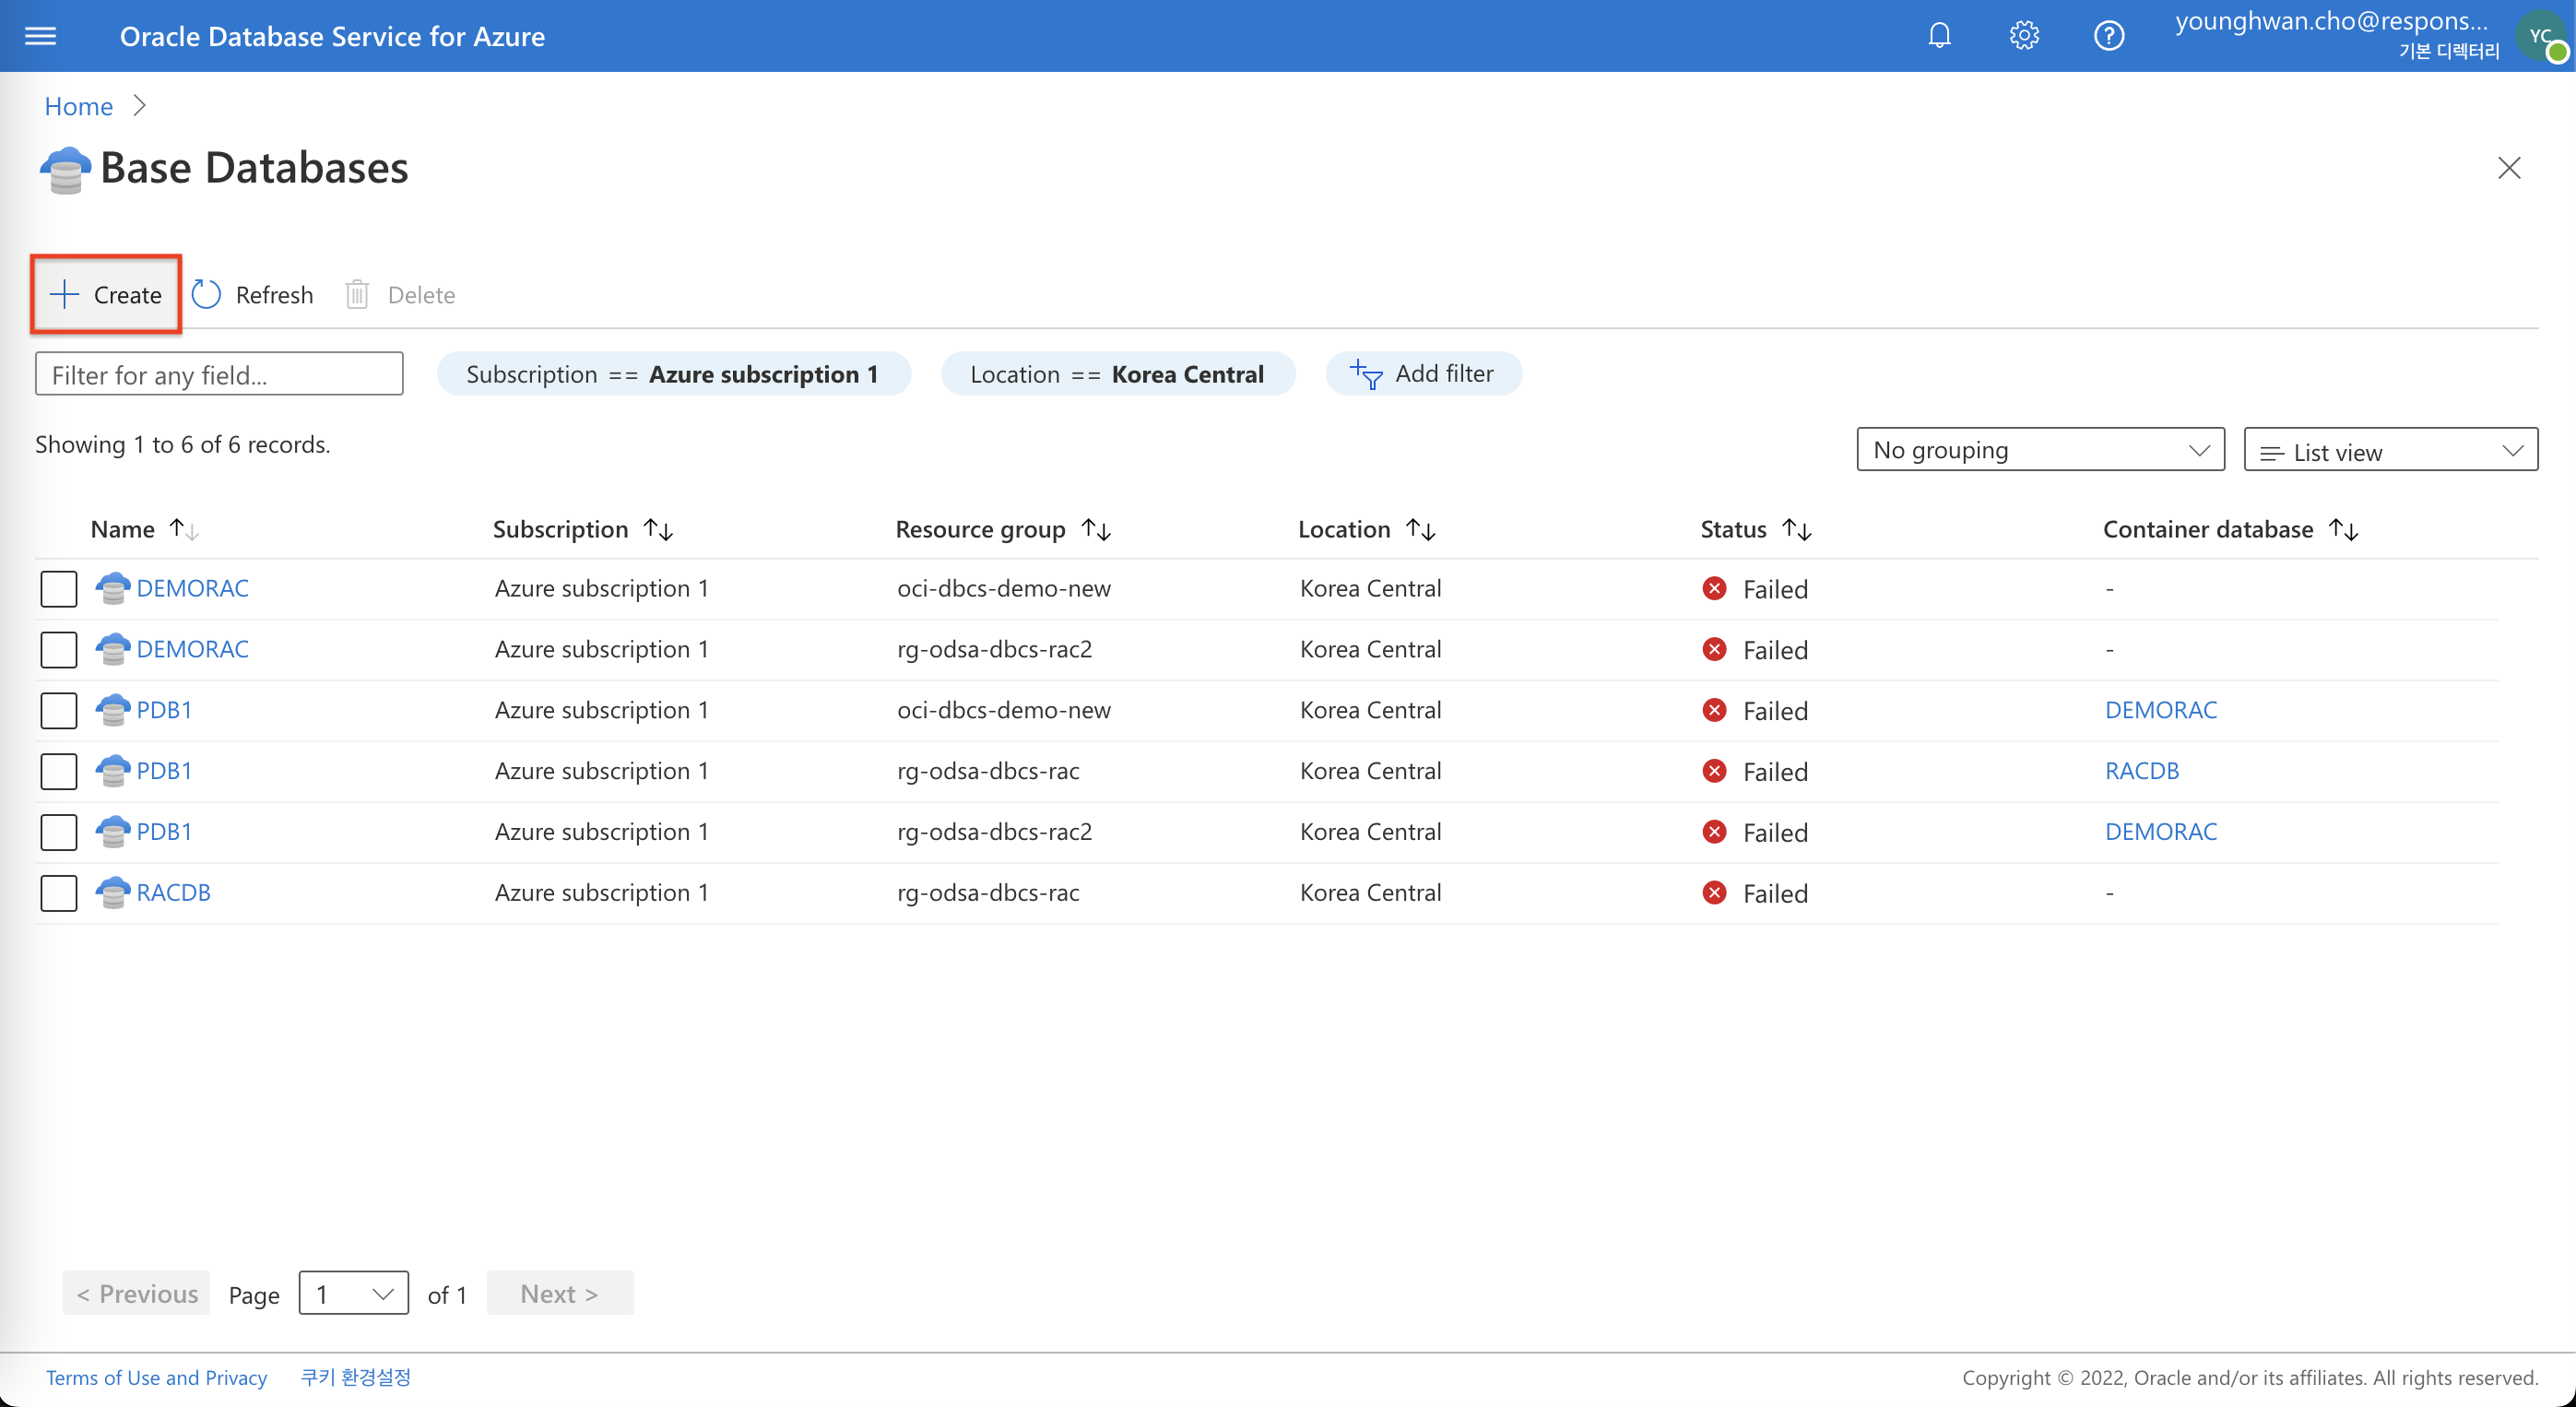Screen dimensions: 2576x1407
Task: Edit the Subscription filter pill
Action: 673,374
